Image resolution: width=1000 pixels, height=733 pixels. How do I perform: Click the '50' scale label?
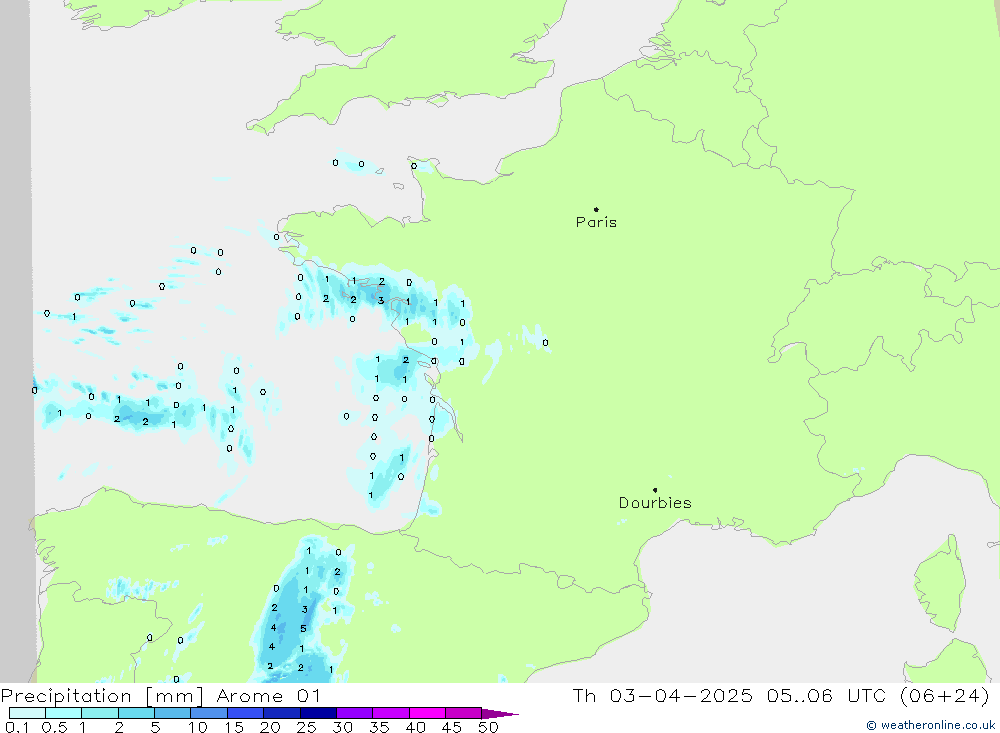coord(488,727)
